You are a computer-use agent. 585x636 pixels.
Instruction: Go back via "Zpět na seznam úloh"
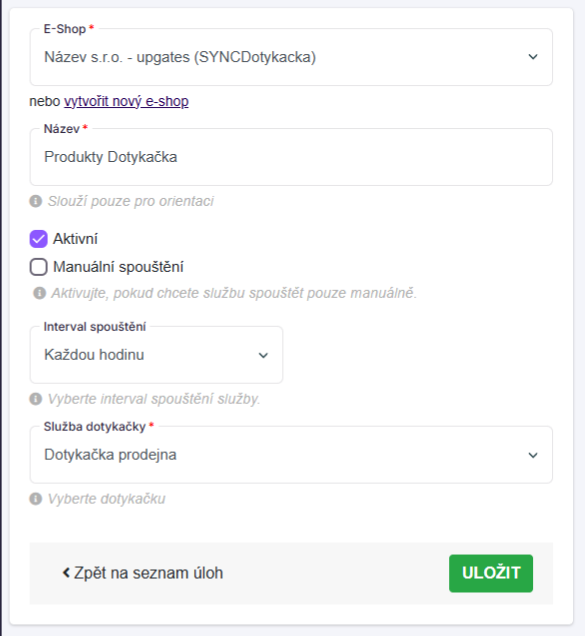pos(142,573)
